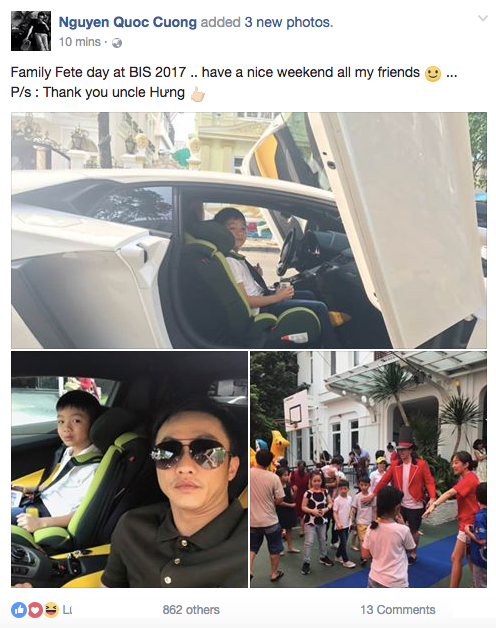Open the post options chevron menu
496x628 pixels.
483,18
